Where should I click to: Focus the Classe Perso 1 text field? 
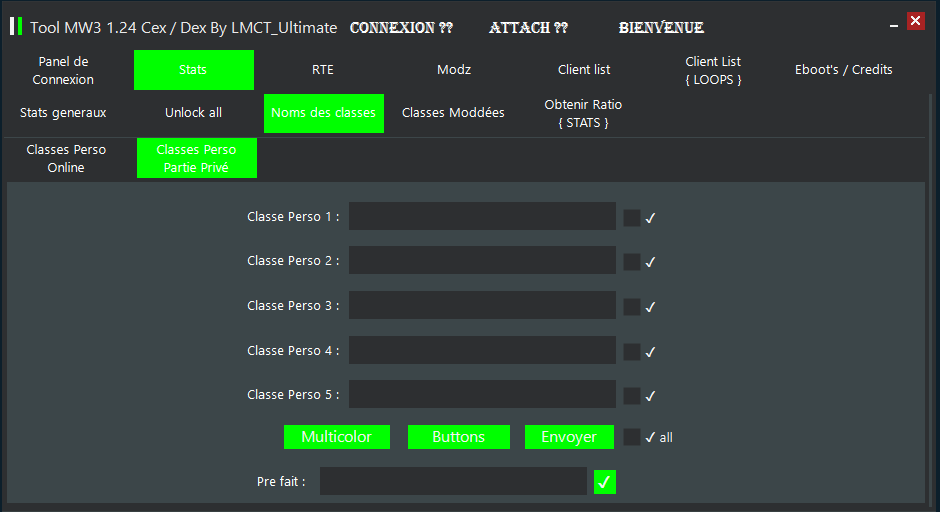pyautogui.click(x=482, y=216)
